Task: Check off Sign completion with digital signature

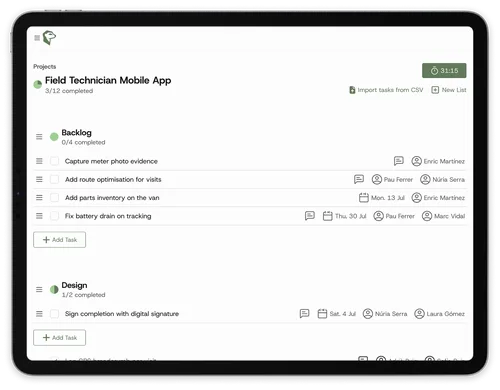Action: coord(54,314)
